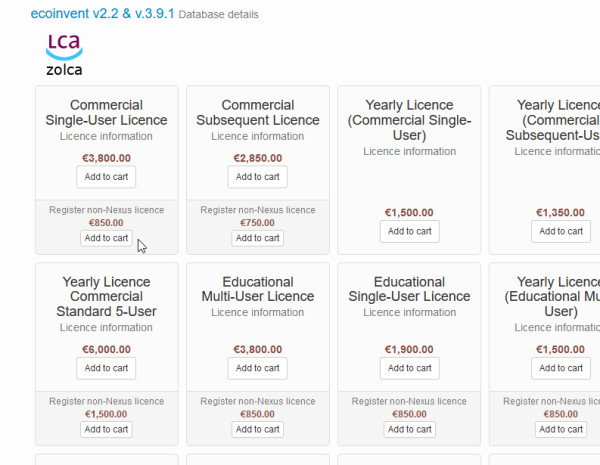Add Commercial Single-User non-Nexus €850.00 to cart
Screen dimensions: 600x465
106,238
